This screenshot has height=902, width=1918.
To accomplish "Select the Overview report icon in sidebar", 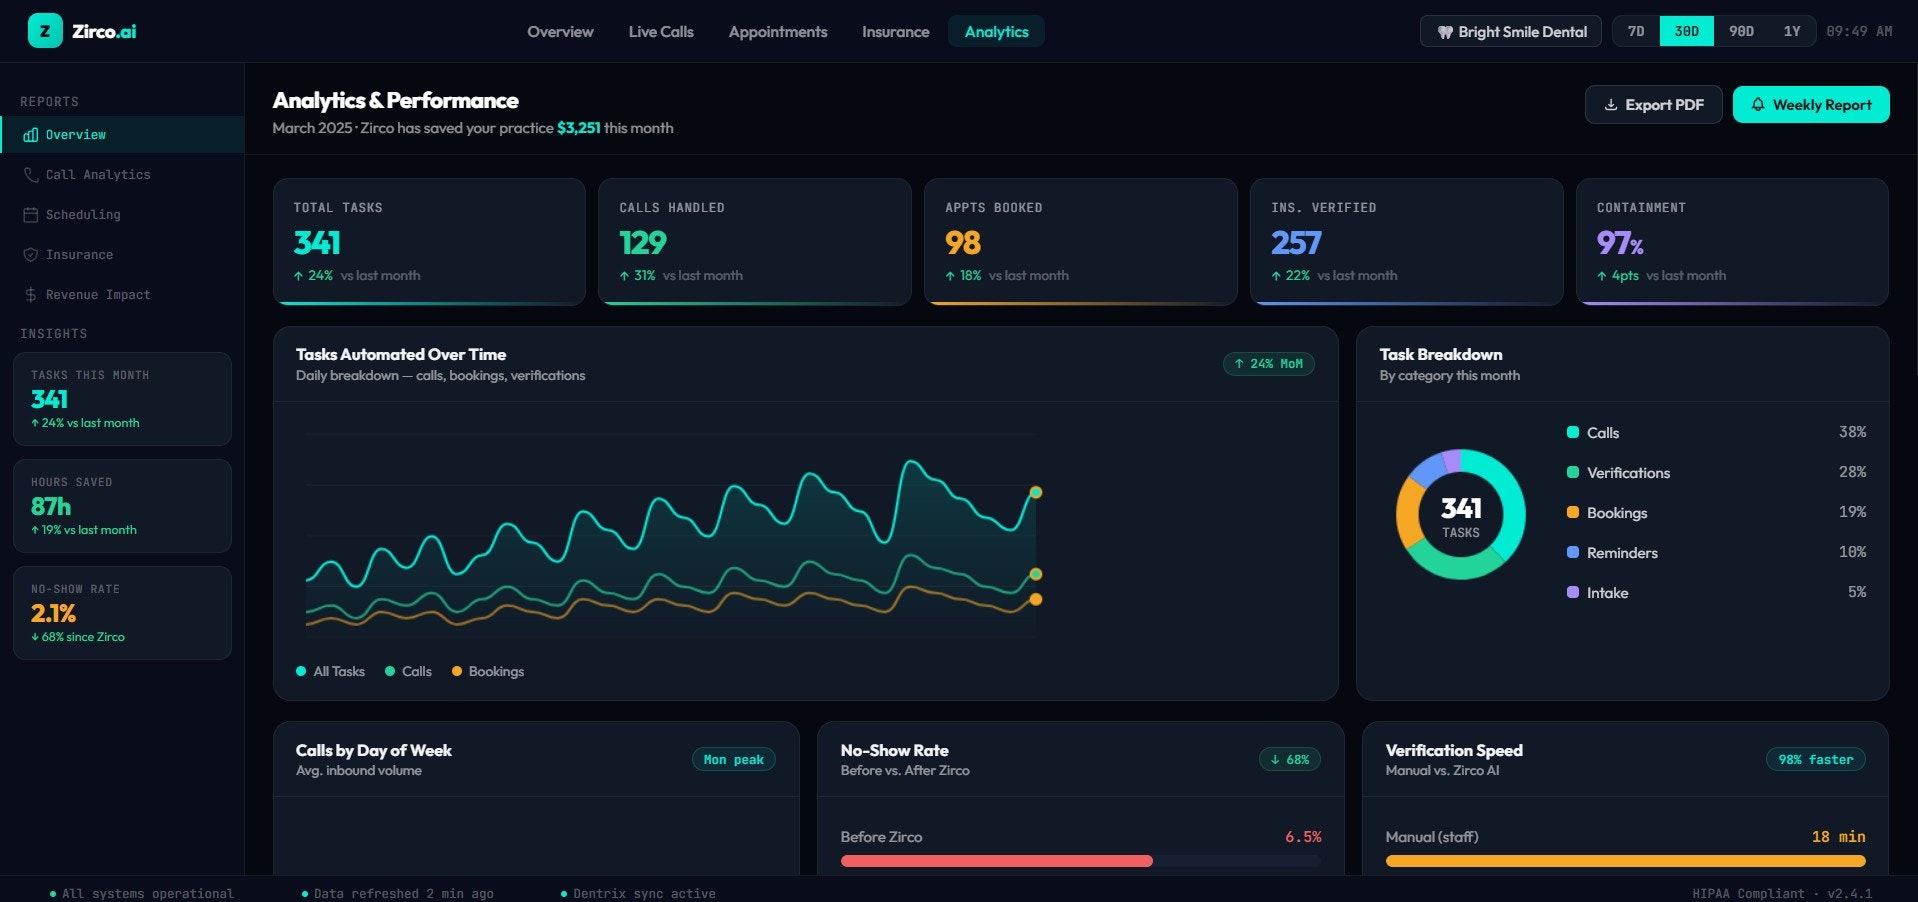I will (31, 134).
